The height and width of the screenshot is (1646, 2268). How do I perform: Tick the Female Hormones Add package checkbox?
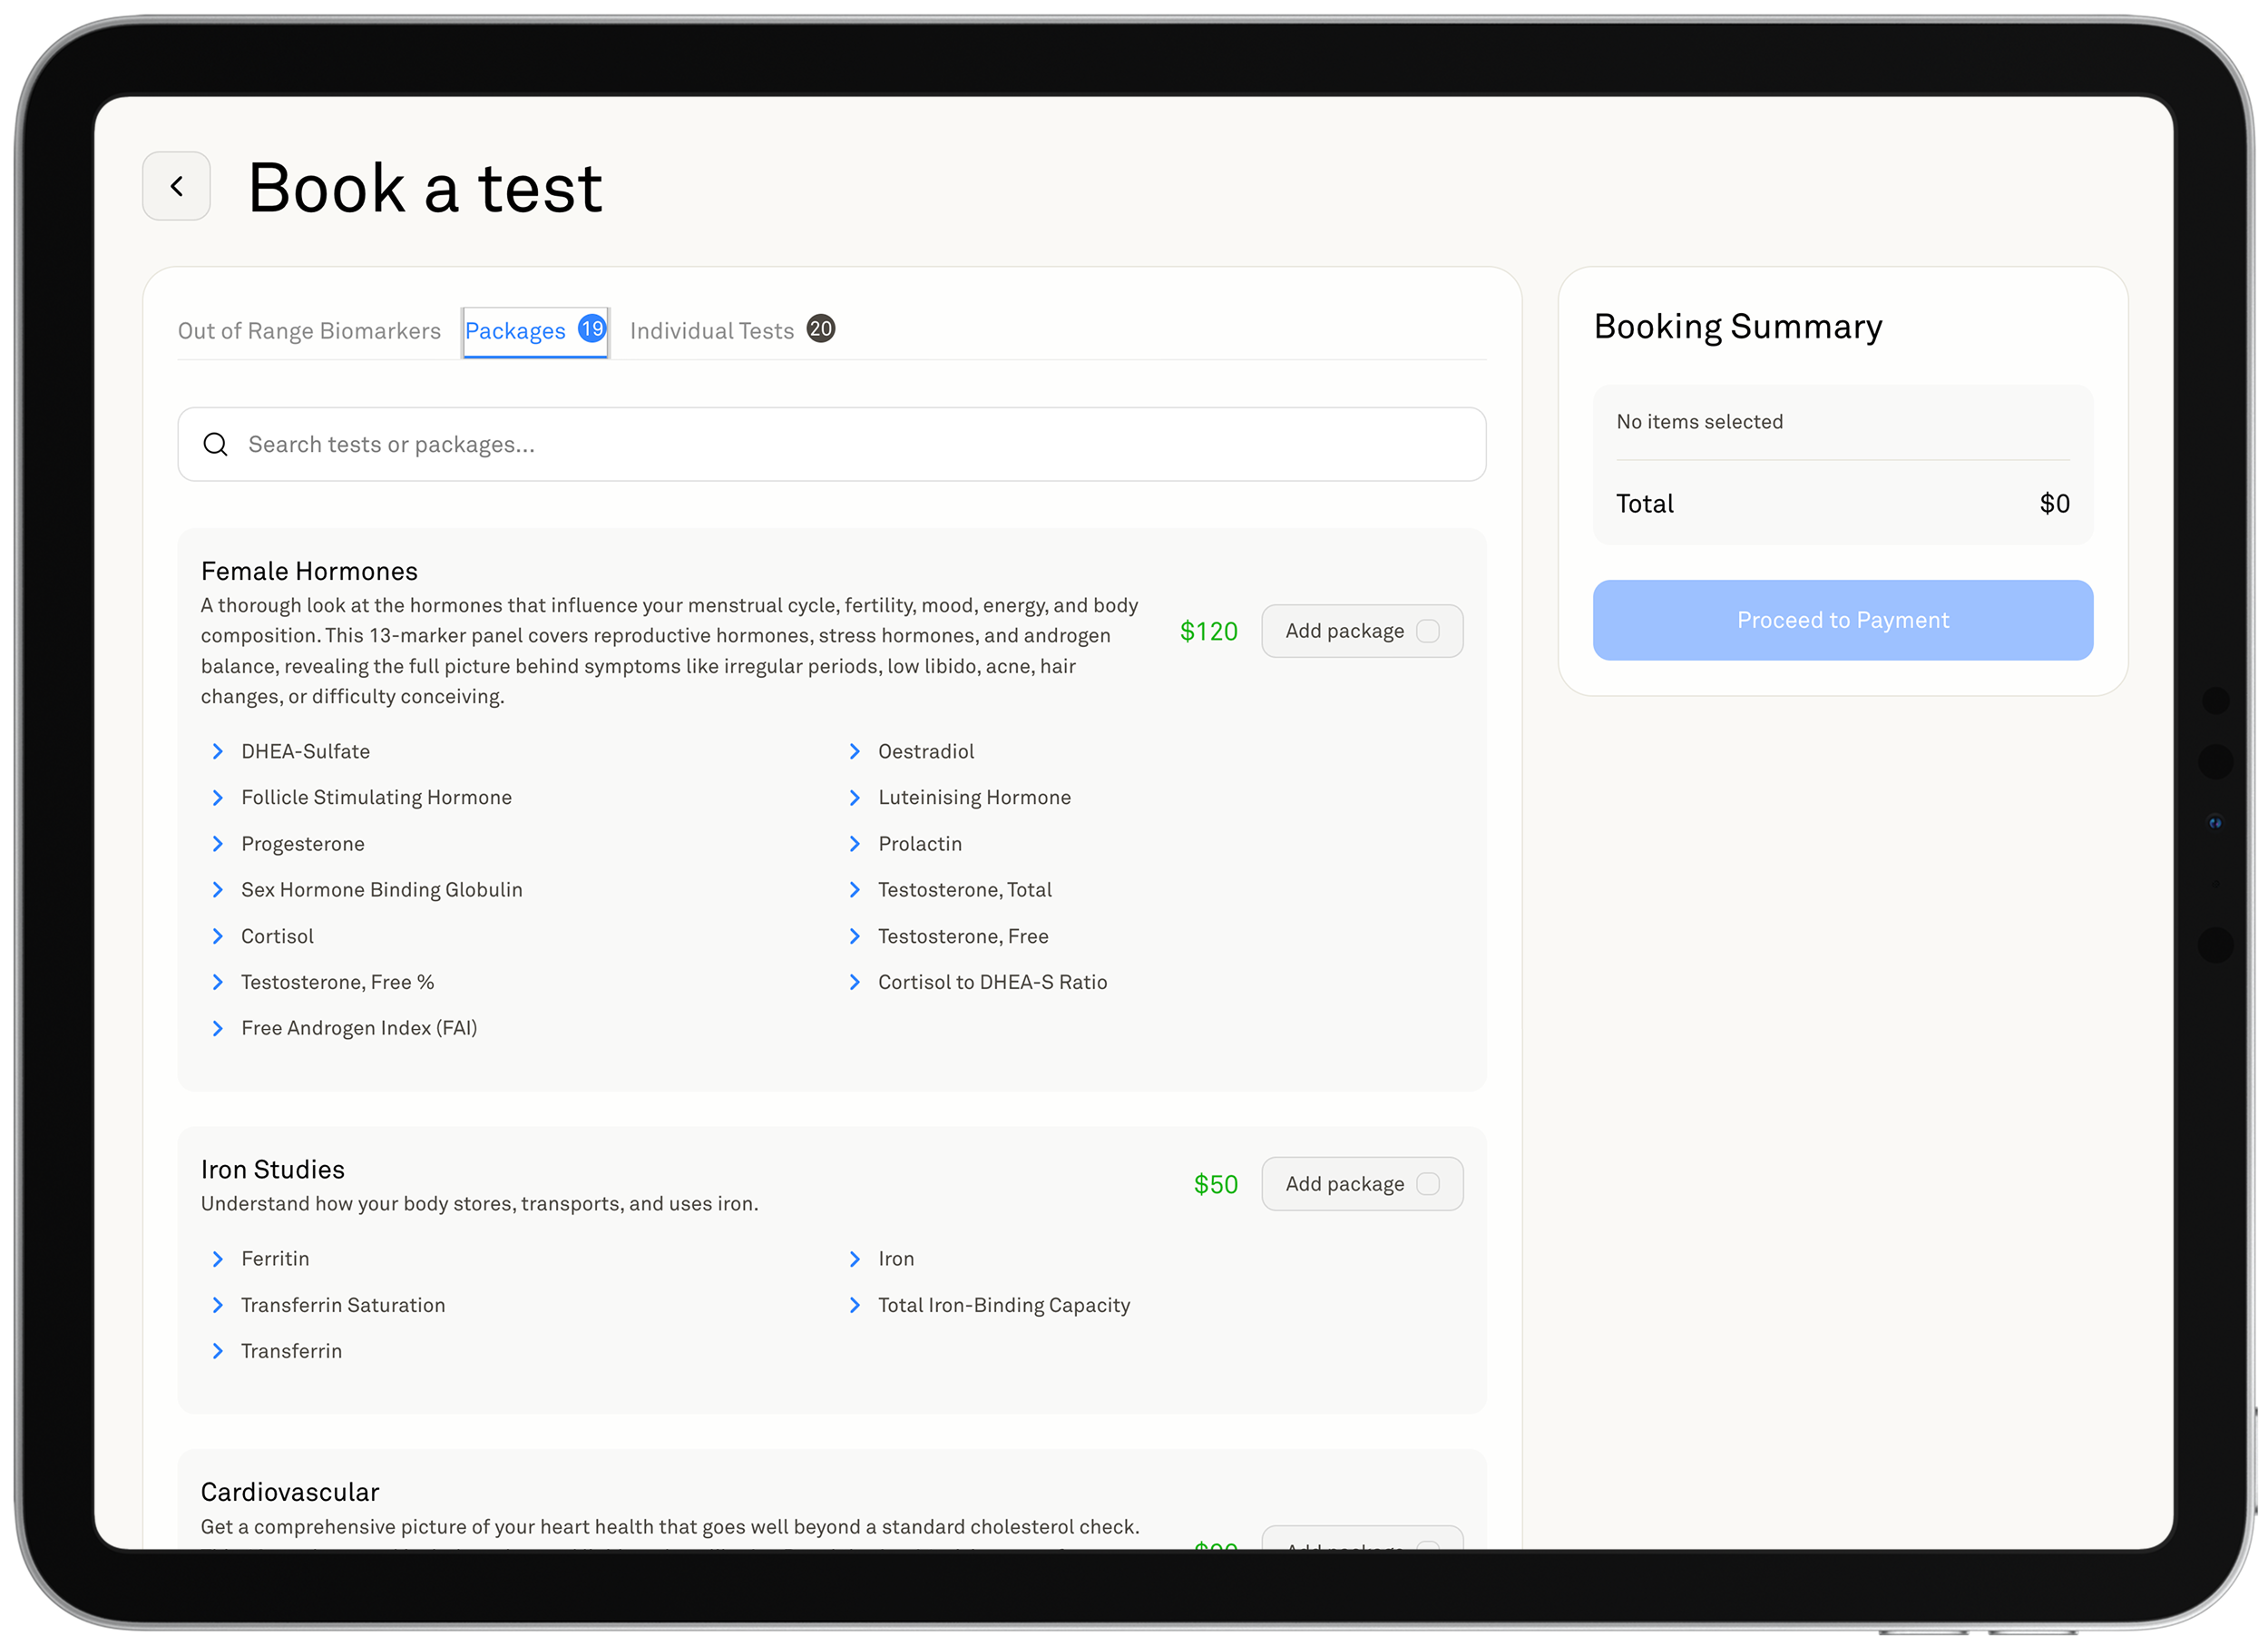click(1428, 631)
